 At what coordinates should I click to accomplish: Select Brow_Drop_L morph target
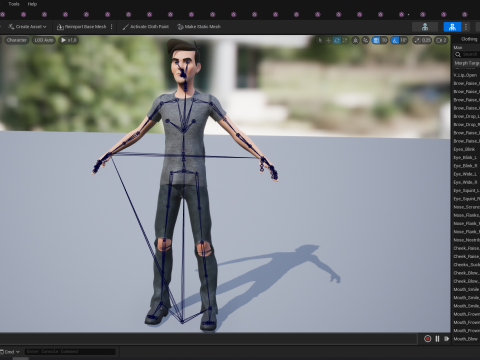466,116
